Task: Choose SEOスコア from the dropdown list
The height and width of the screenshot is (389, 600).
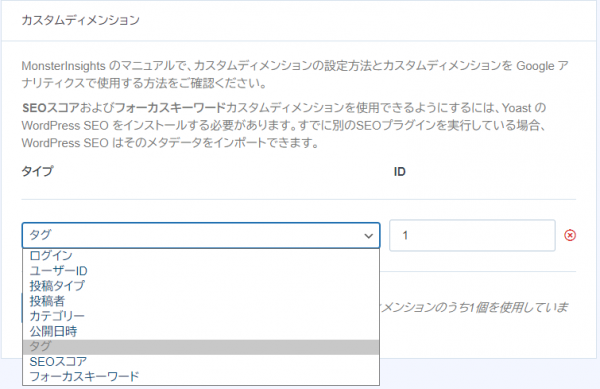Action: (201, 361)
